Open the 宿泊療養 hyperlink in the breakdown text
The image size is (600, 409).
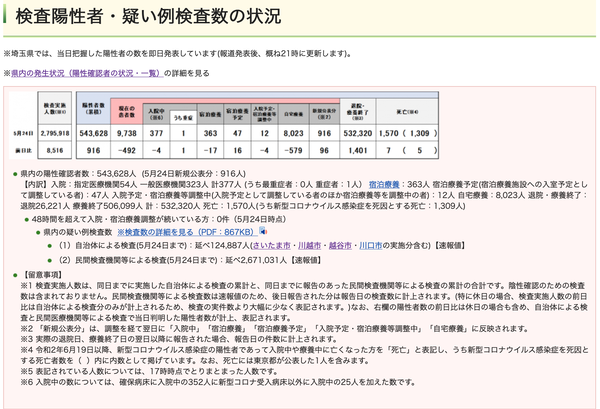(384, 184)
